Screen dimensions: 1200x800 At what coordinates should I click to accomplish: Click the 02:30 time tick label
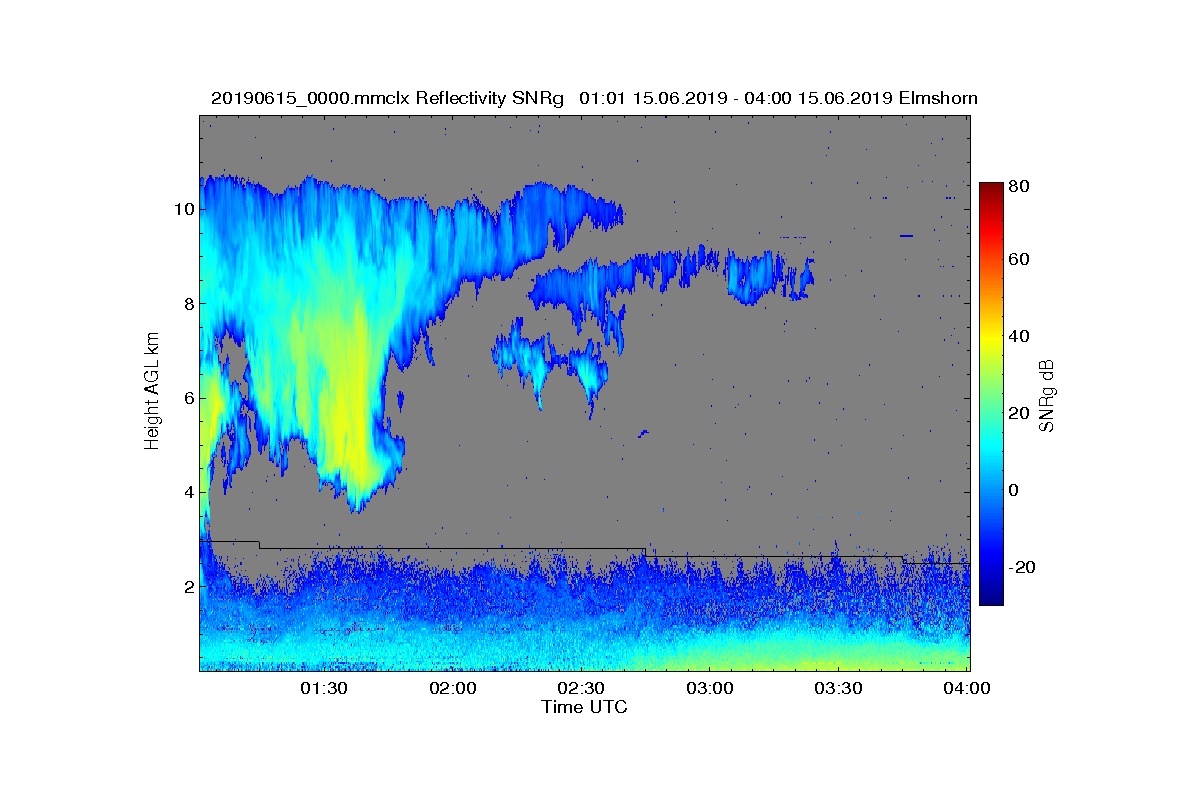click(x=581, y=689)
